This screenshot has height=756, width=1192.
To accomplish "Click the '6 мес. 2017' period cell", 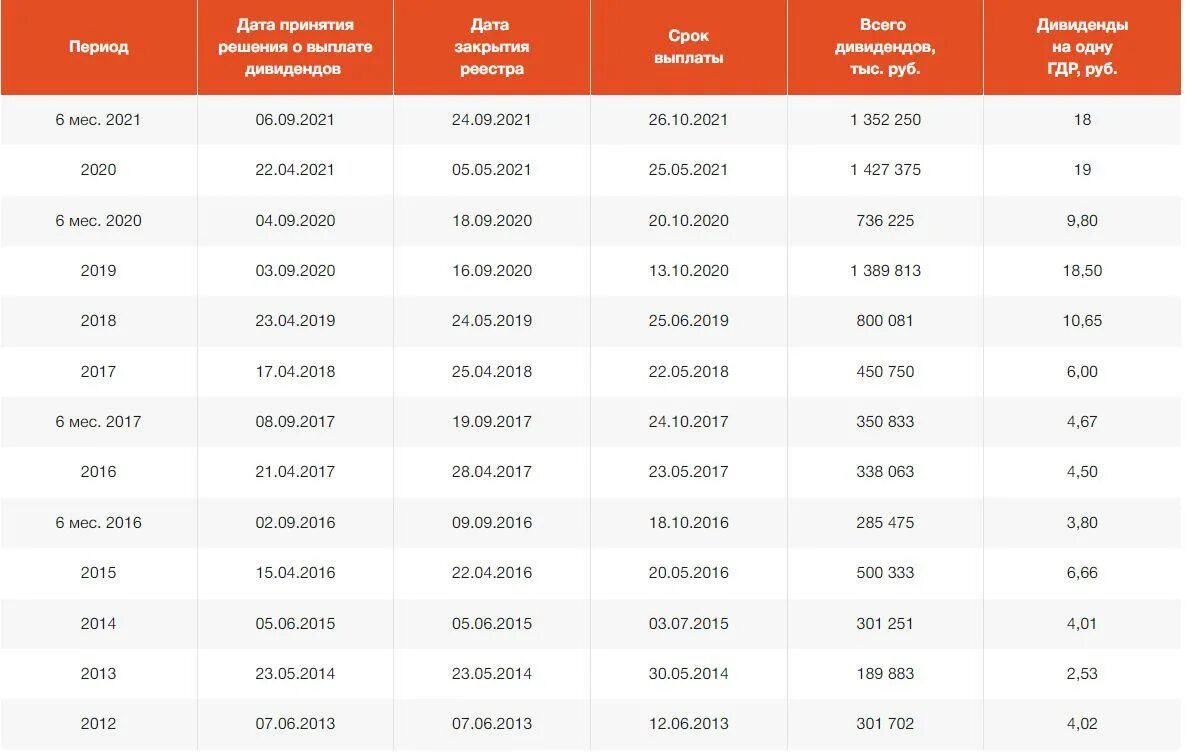I will tap(98, 423).
